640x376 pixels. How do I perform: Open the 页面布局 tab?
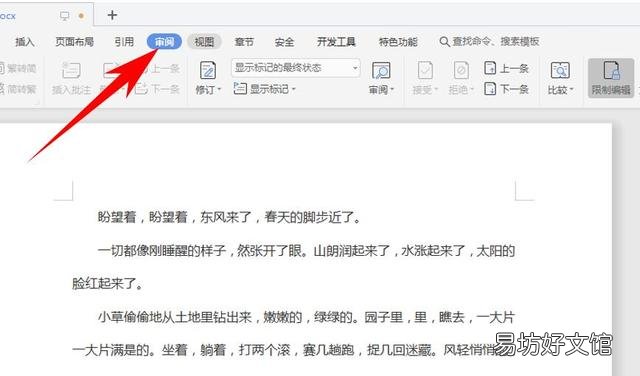pos(74,42)
